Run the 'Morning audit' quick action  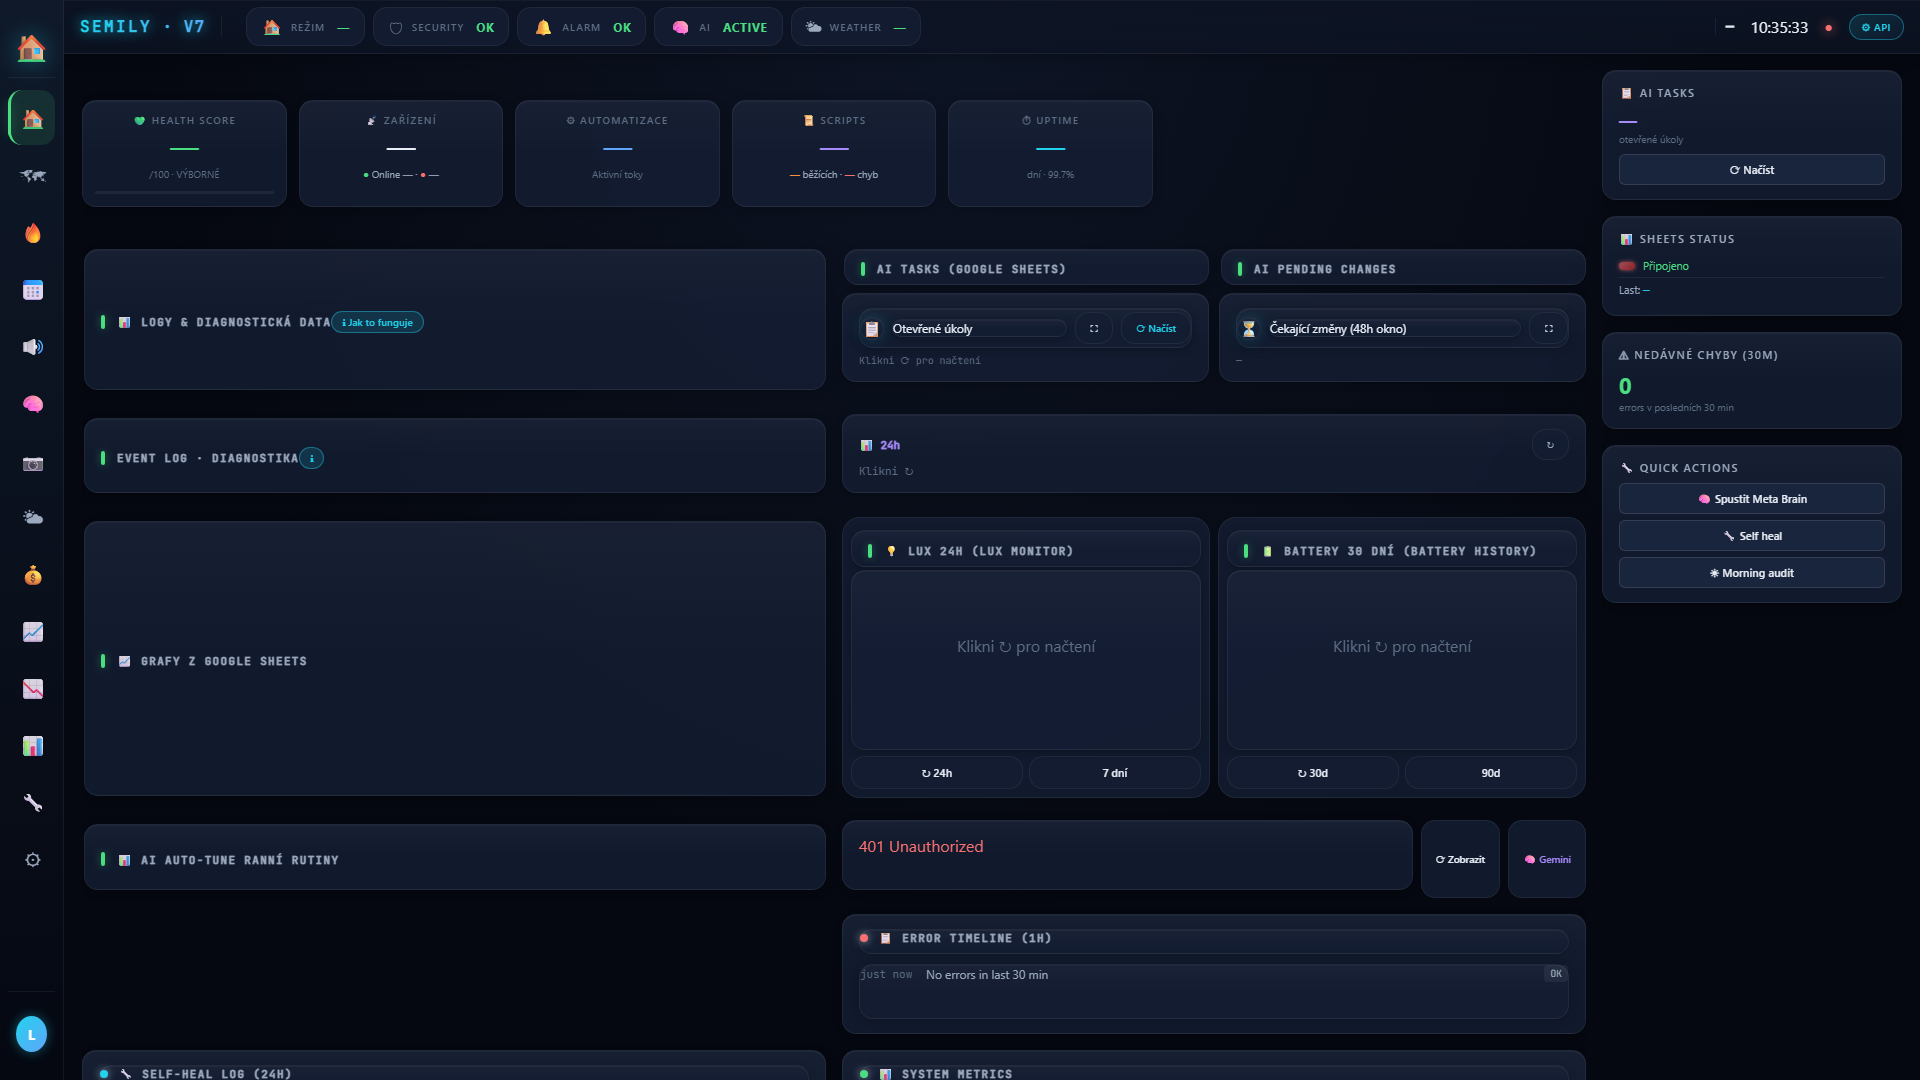tap(1752, 573)
